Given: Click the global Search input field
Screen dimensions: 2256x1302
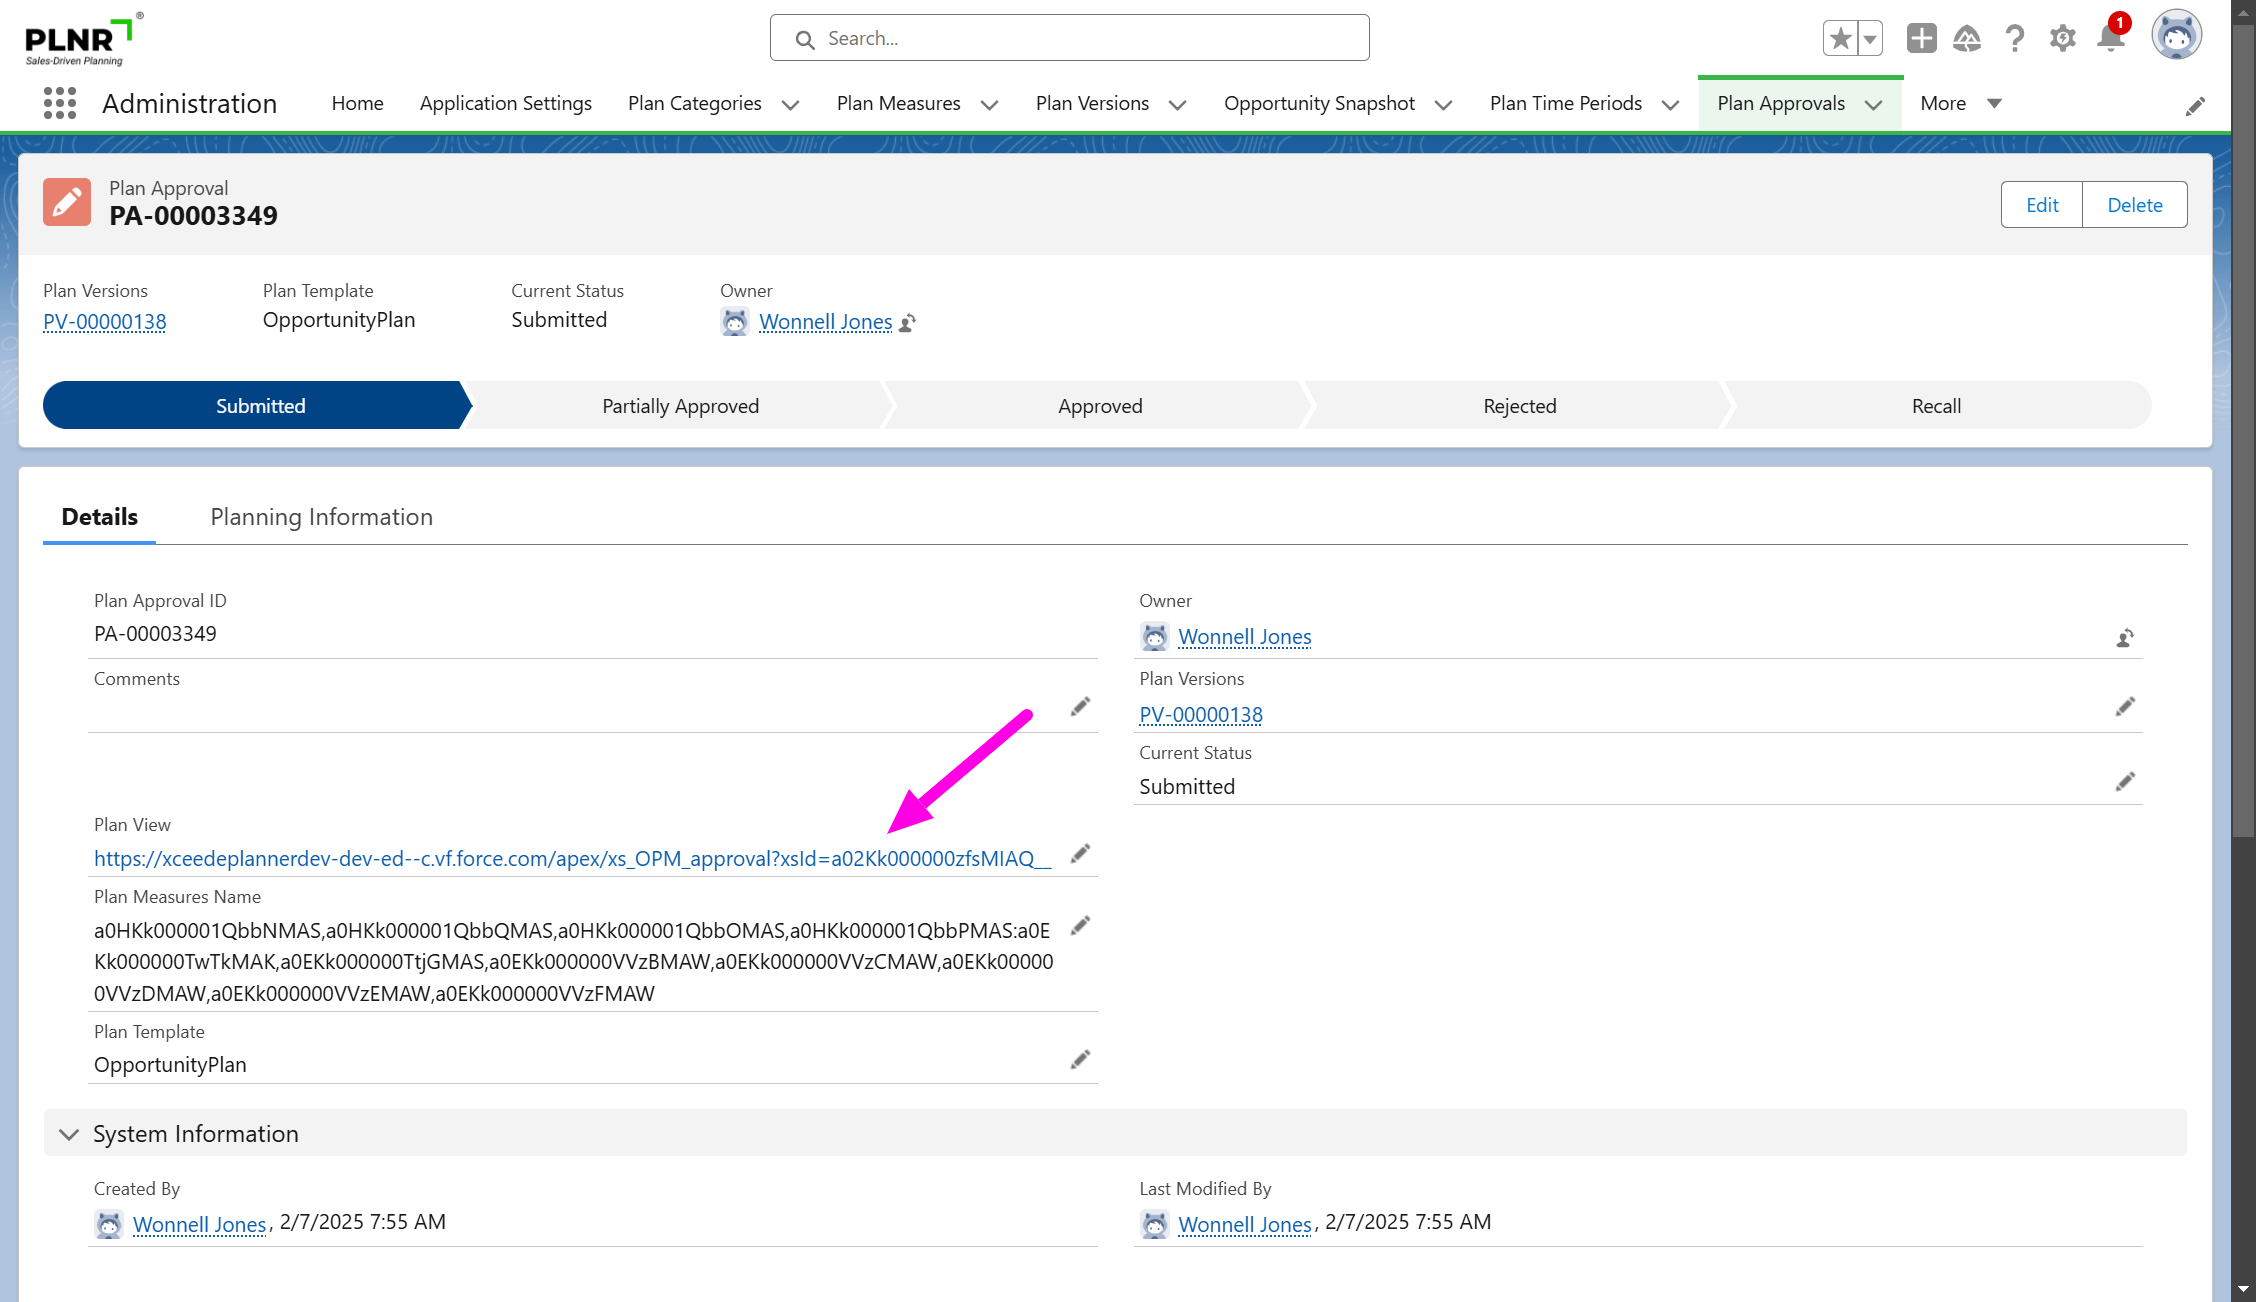Looking at the screenshot, I should 1069,38.
